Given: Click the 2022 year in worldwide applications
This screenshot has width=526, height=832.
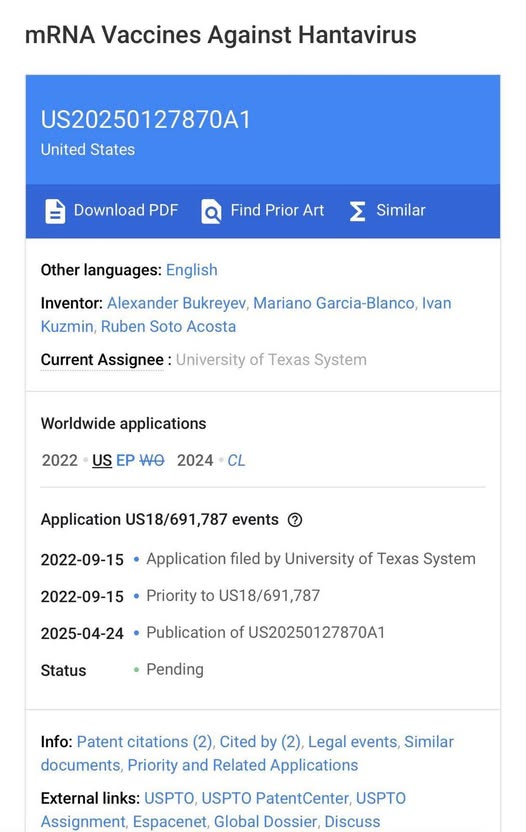Looking at the screenshot, I should point(60,460).
